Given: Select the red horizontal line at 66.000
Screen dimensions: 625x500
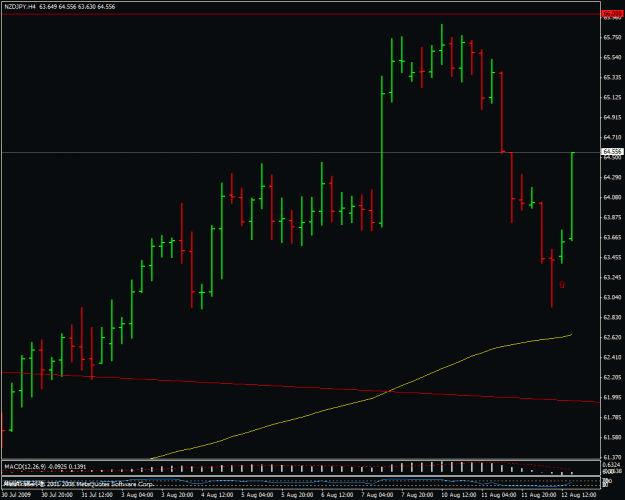Looking at the screenshot, I should pyautogui.click(x=301, y=14).
